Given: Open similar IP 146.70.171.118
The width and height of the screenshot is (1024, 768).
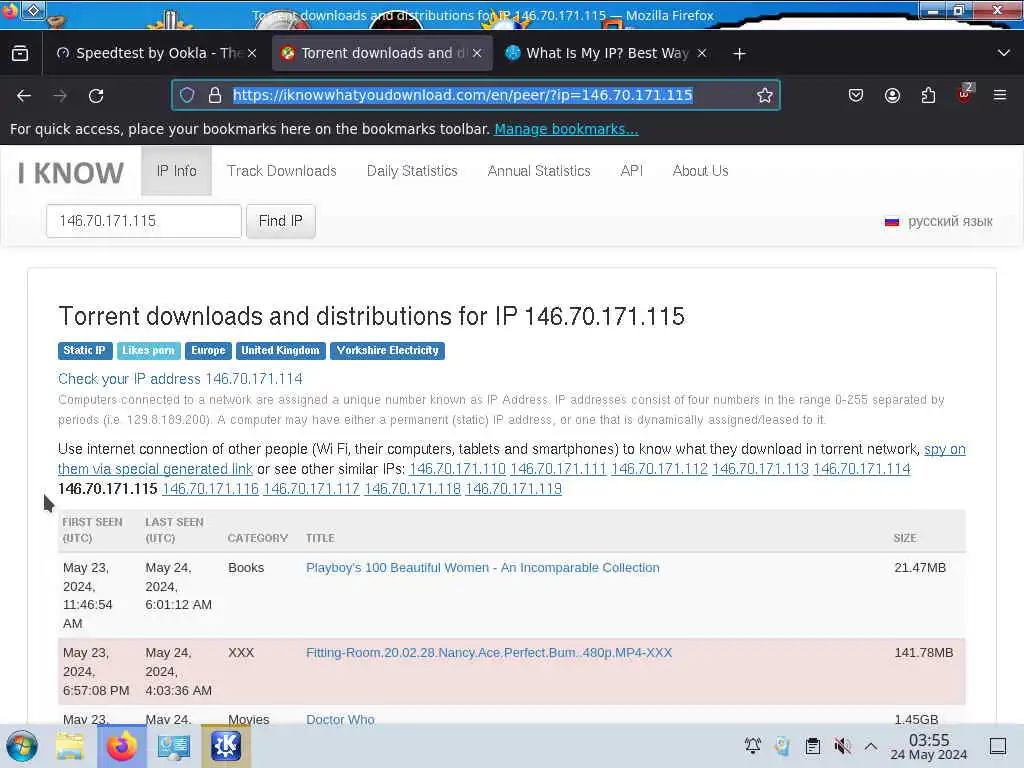Looking at the screenshot, I should pyautogui.click(x=413, y=488).
